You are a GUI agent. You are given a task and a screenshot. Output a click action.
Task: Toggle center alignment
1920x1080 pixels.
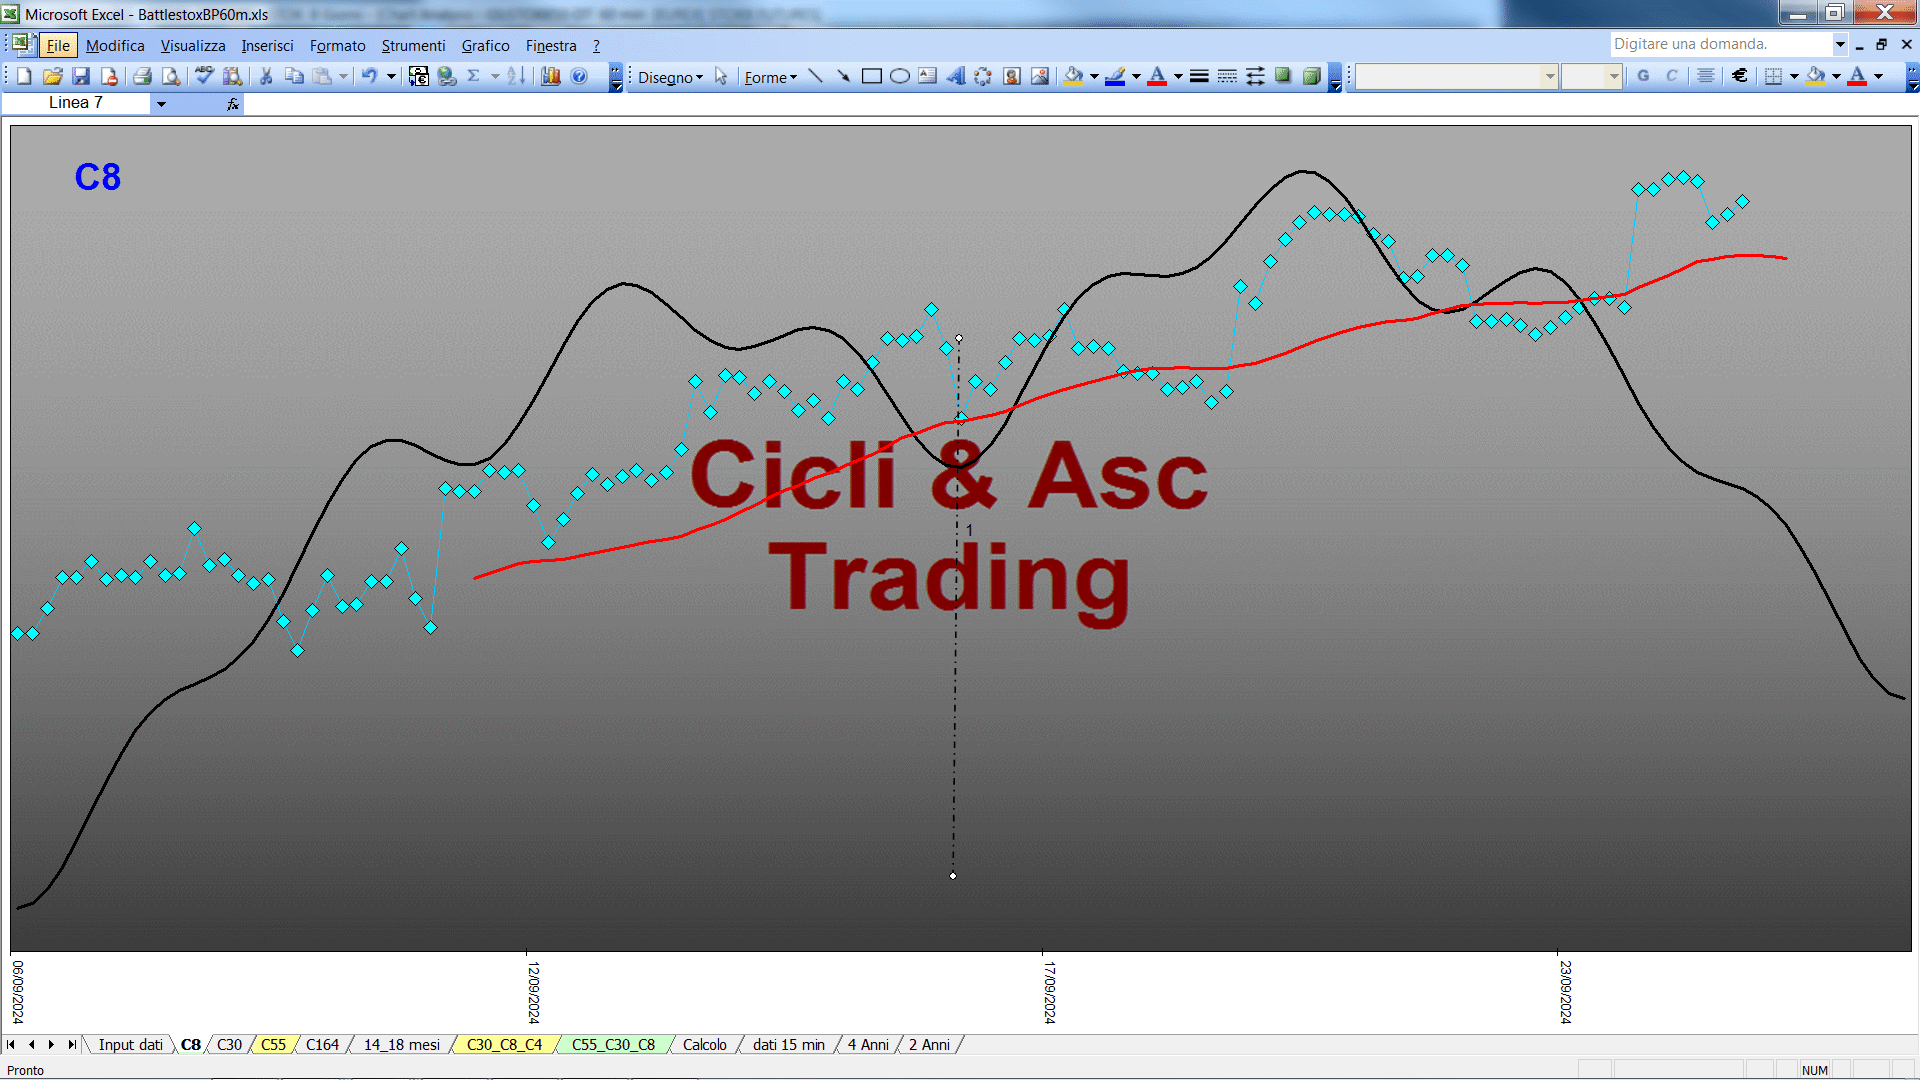tap(1706, 76)
